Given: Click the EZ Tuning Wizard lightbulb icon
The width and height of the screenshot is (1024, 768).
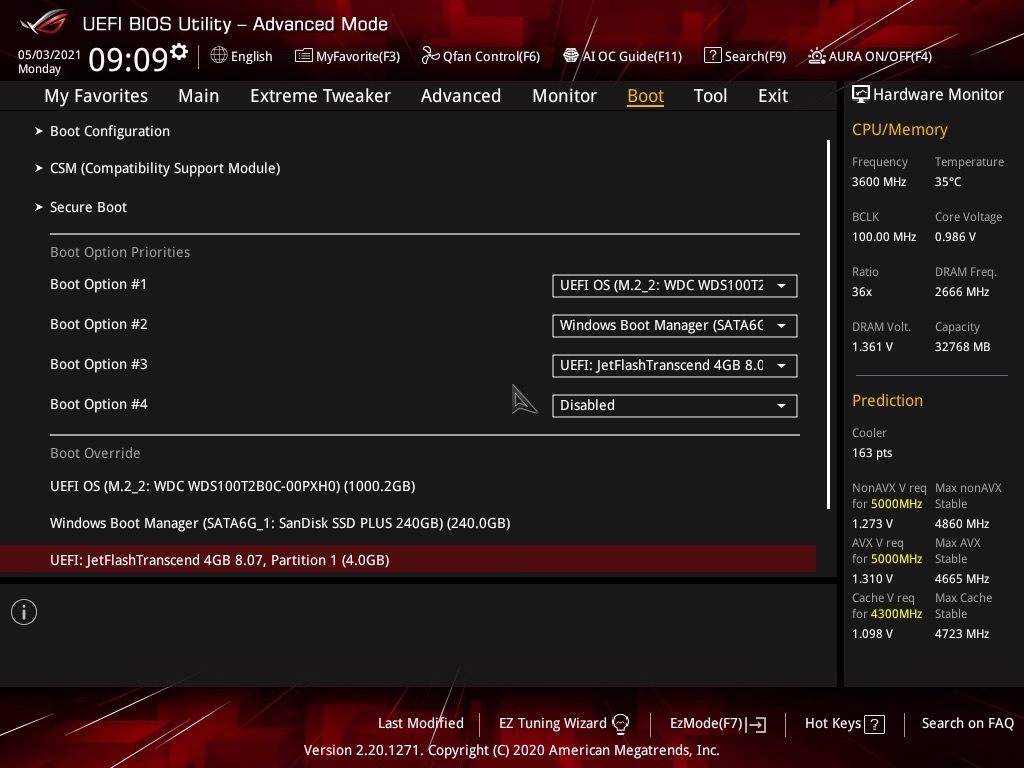Looking at the screenshot, I should tap(620, 724).
